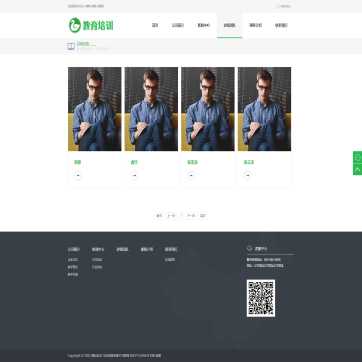This screenshot has height=362, width=362.
Task: Open the first instructor's photo
Action: tap(95, 109)
